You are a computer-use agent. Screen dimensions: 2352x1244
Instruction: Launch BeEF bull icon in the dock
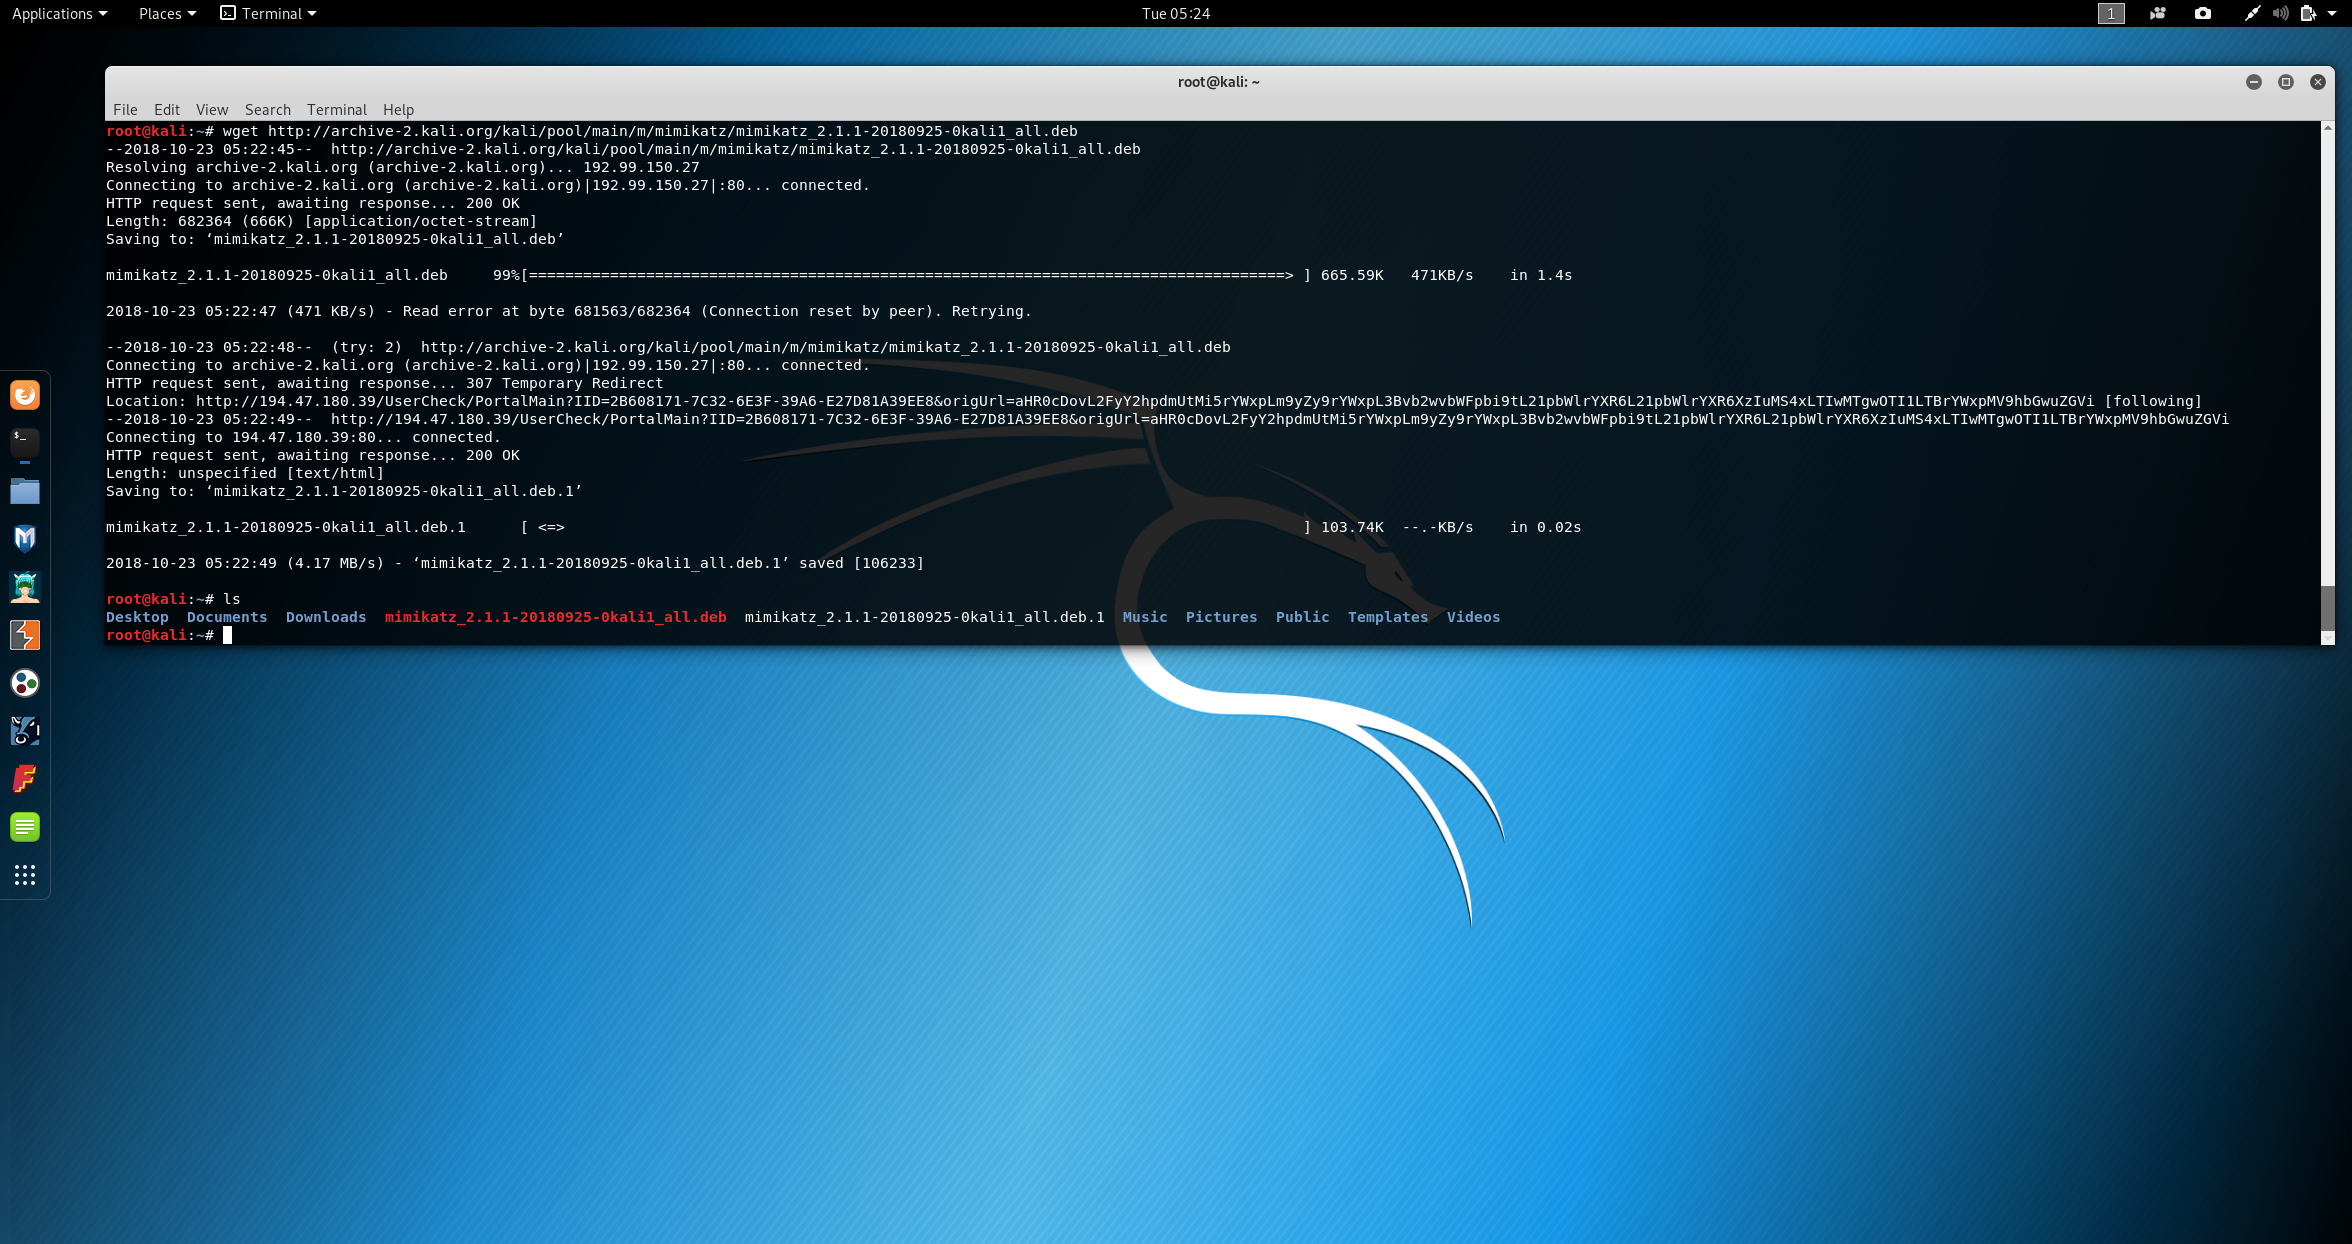pyautogui.click(x=25, y=731)
